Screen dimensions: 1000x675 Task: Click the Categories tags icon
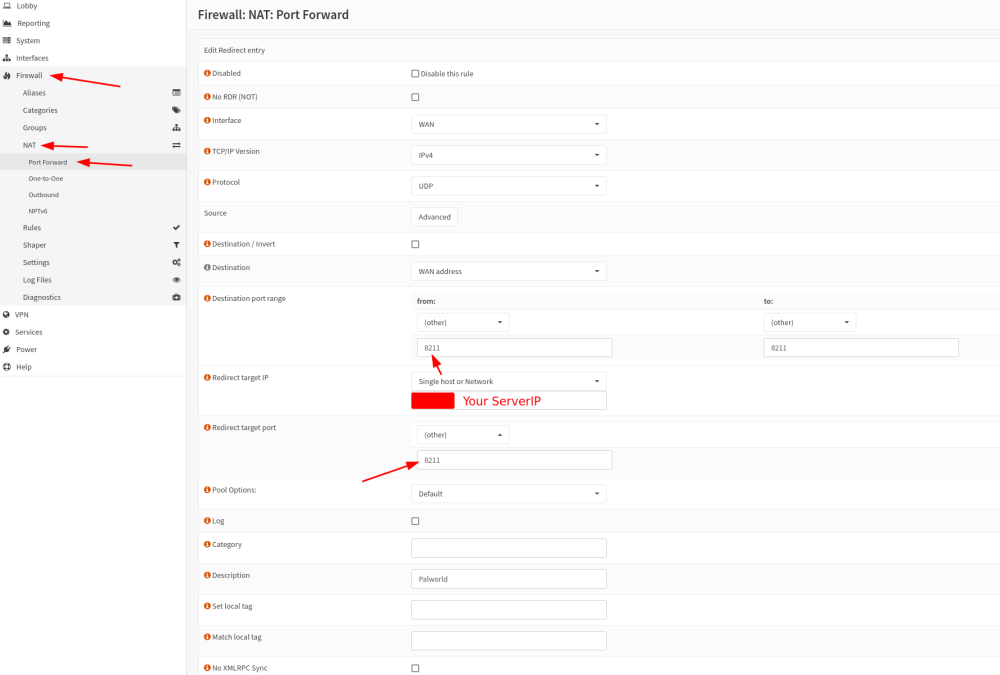pyautogui.click(x=176, y=110)
